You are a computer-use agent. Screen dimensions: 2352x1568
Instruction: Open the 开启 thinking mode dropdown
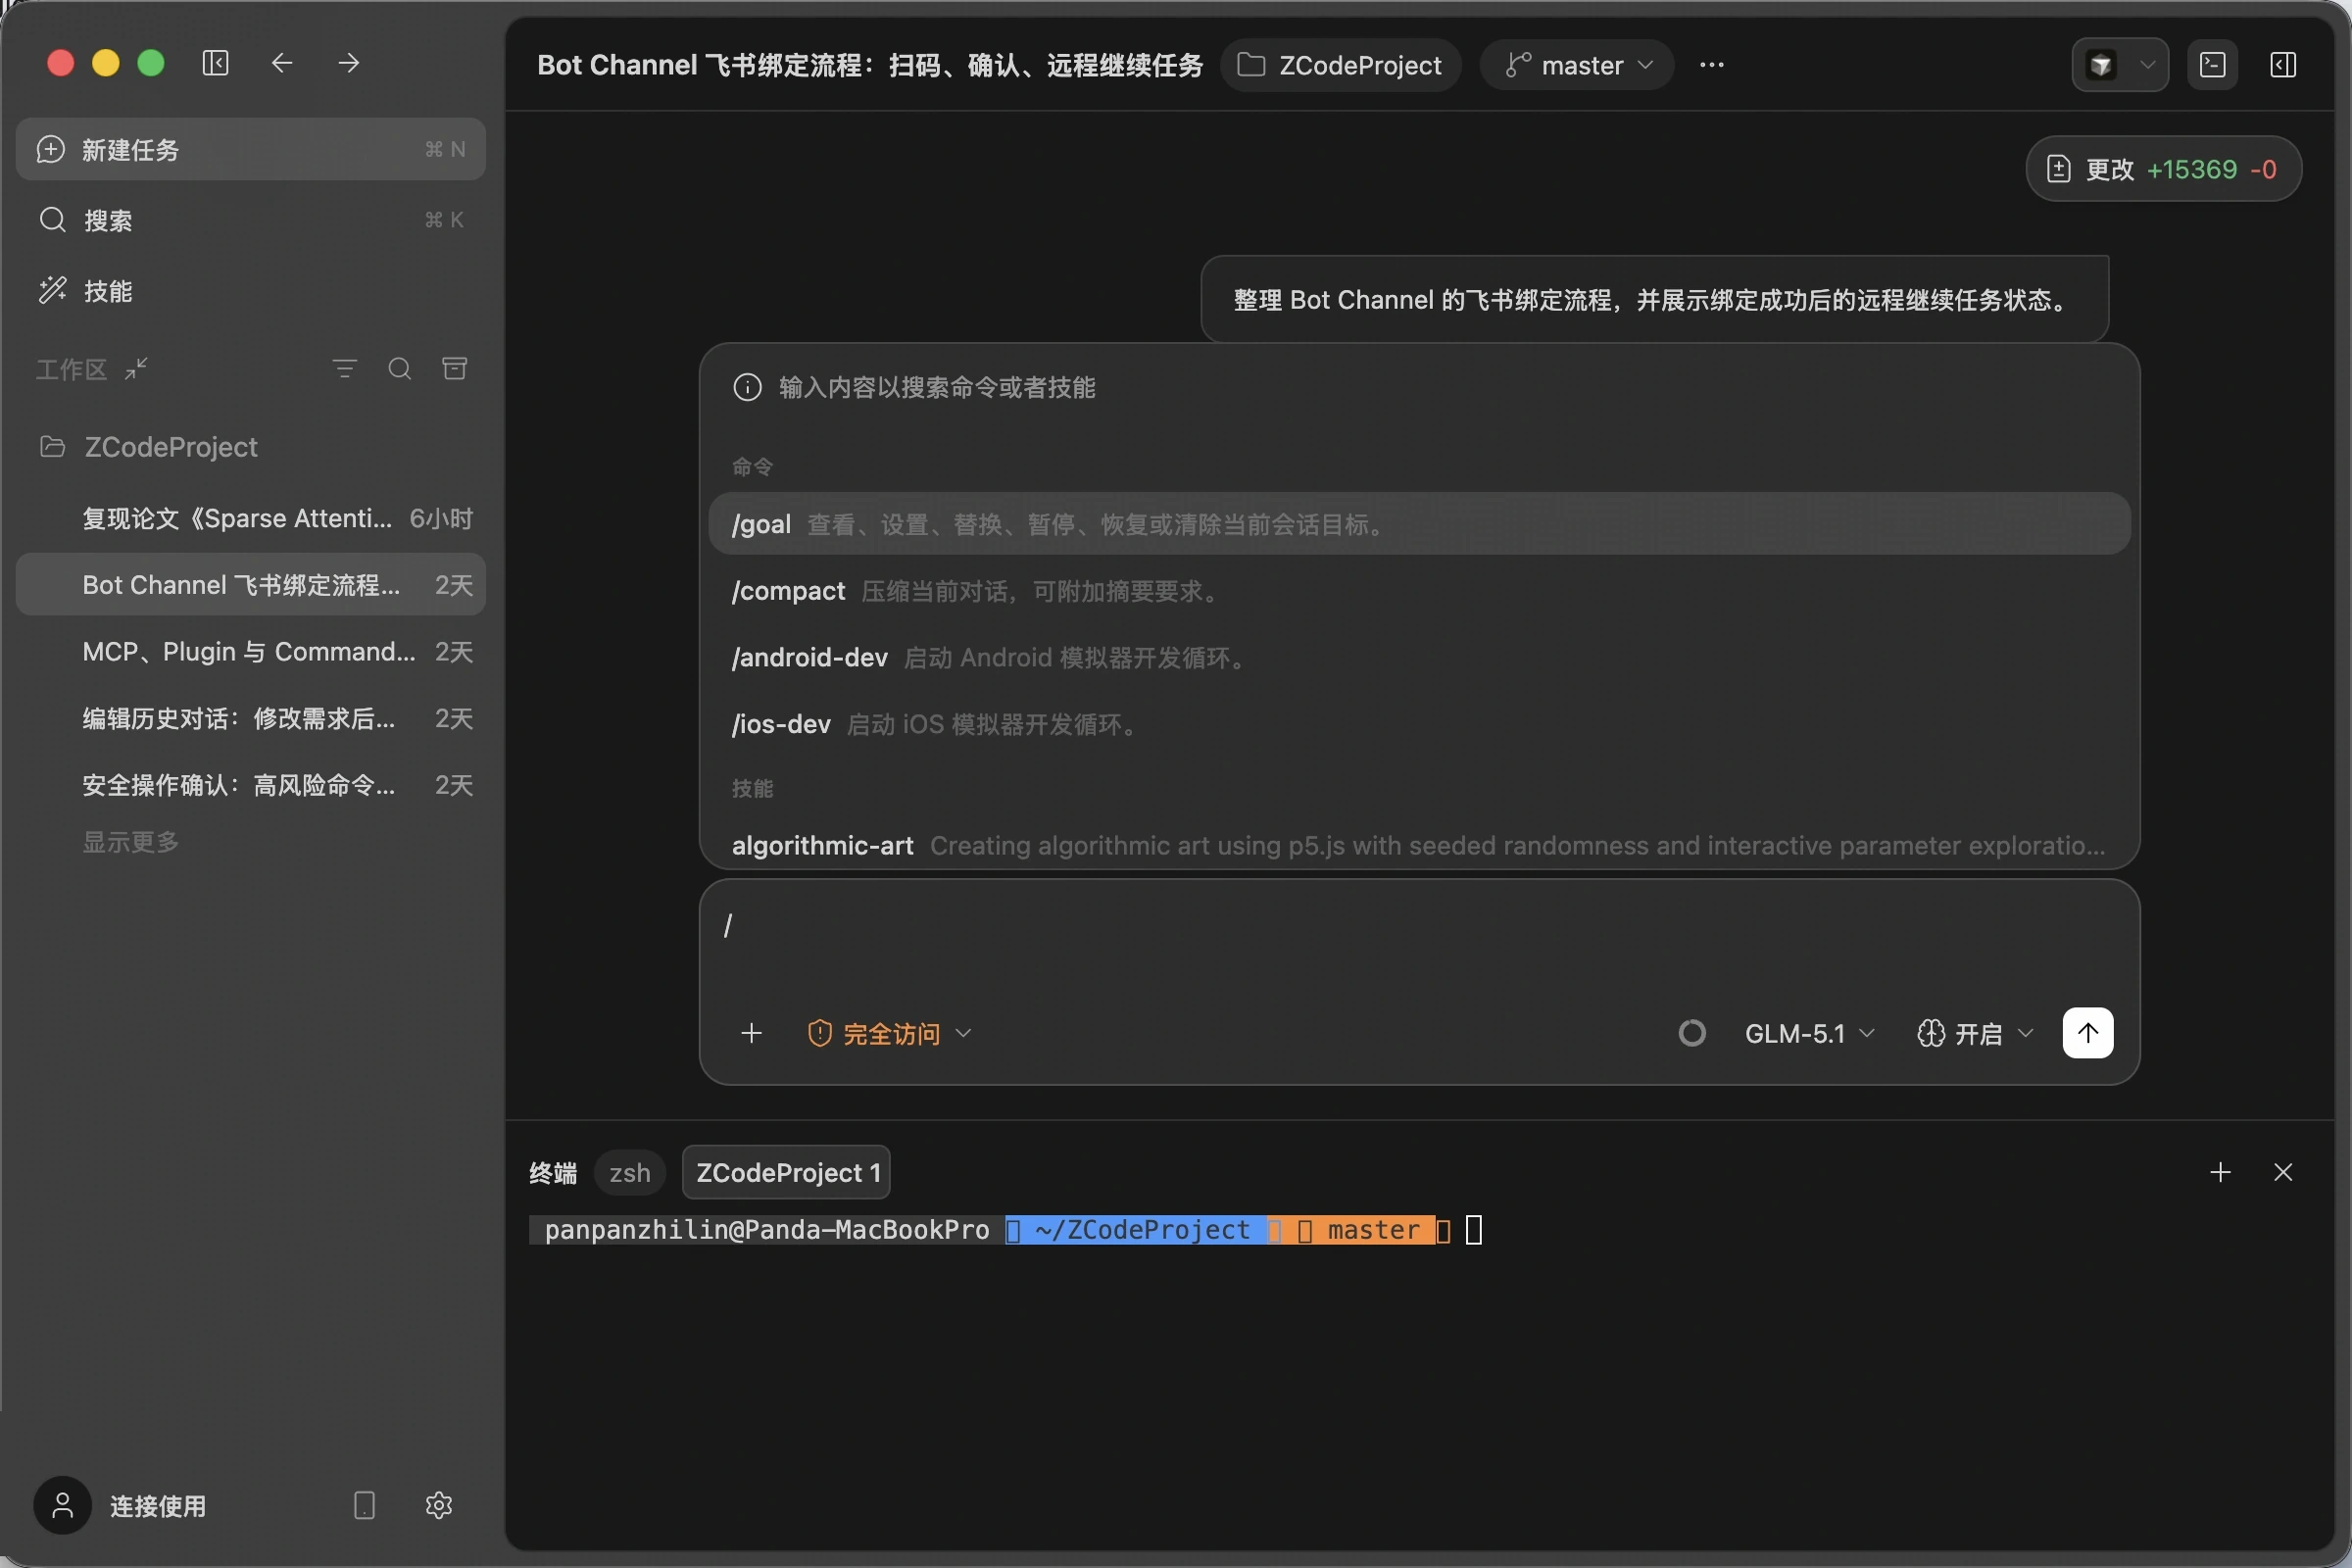click(x=1976, y=1033)
